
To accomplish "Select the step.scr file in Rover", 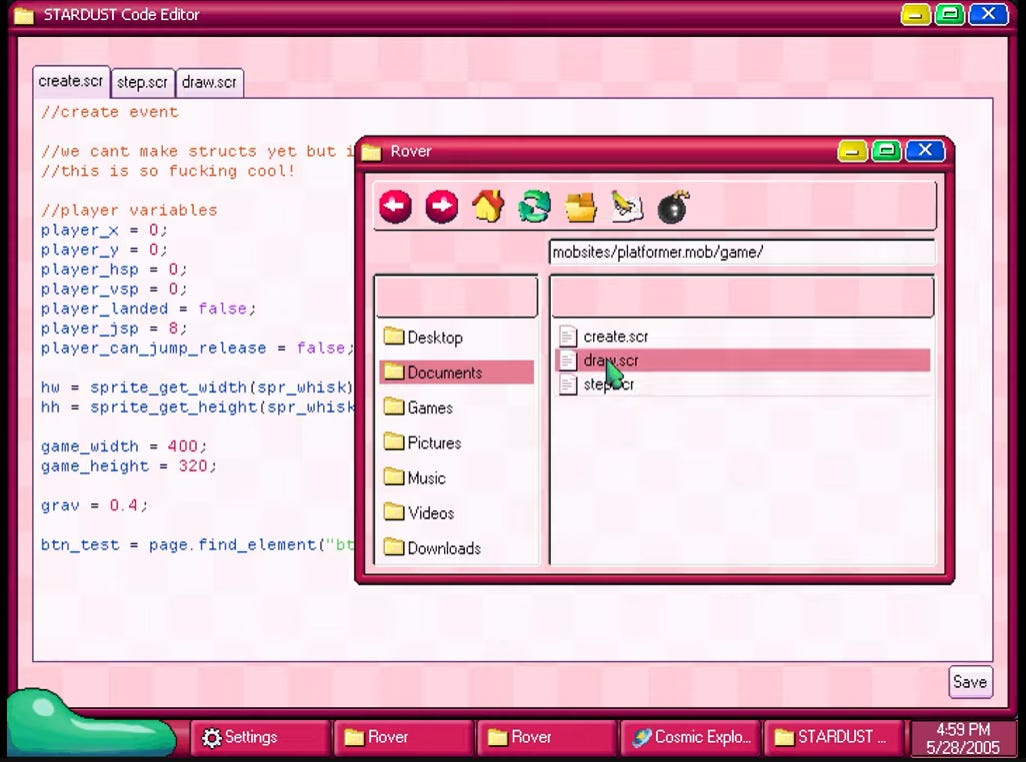I will point(743,385).
